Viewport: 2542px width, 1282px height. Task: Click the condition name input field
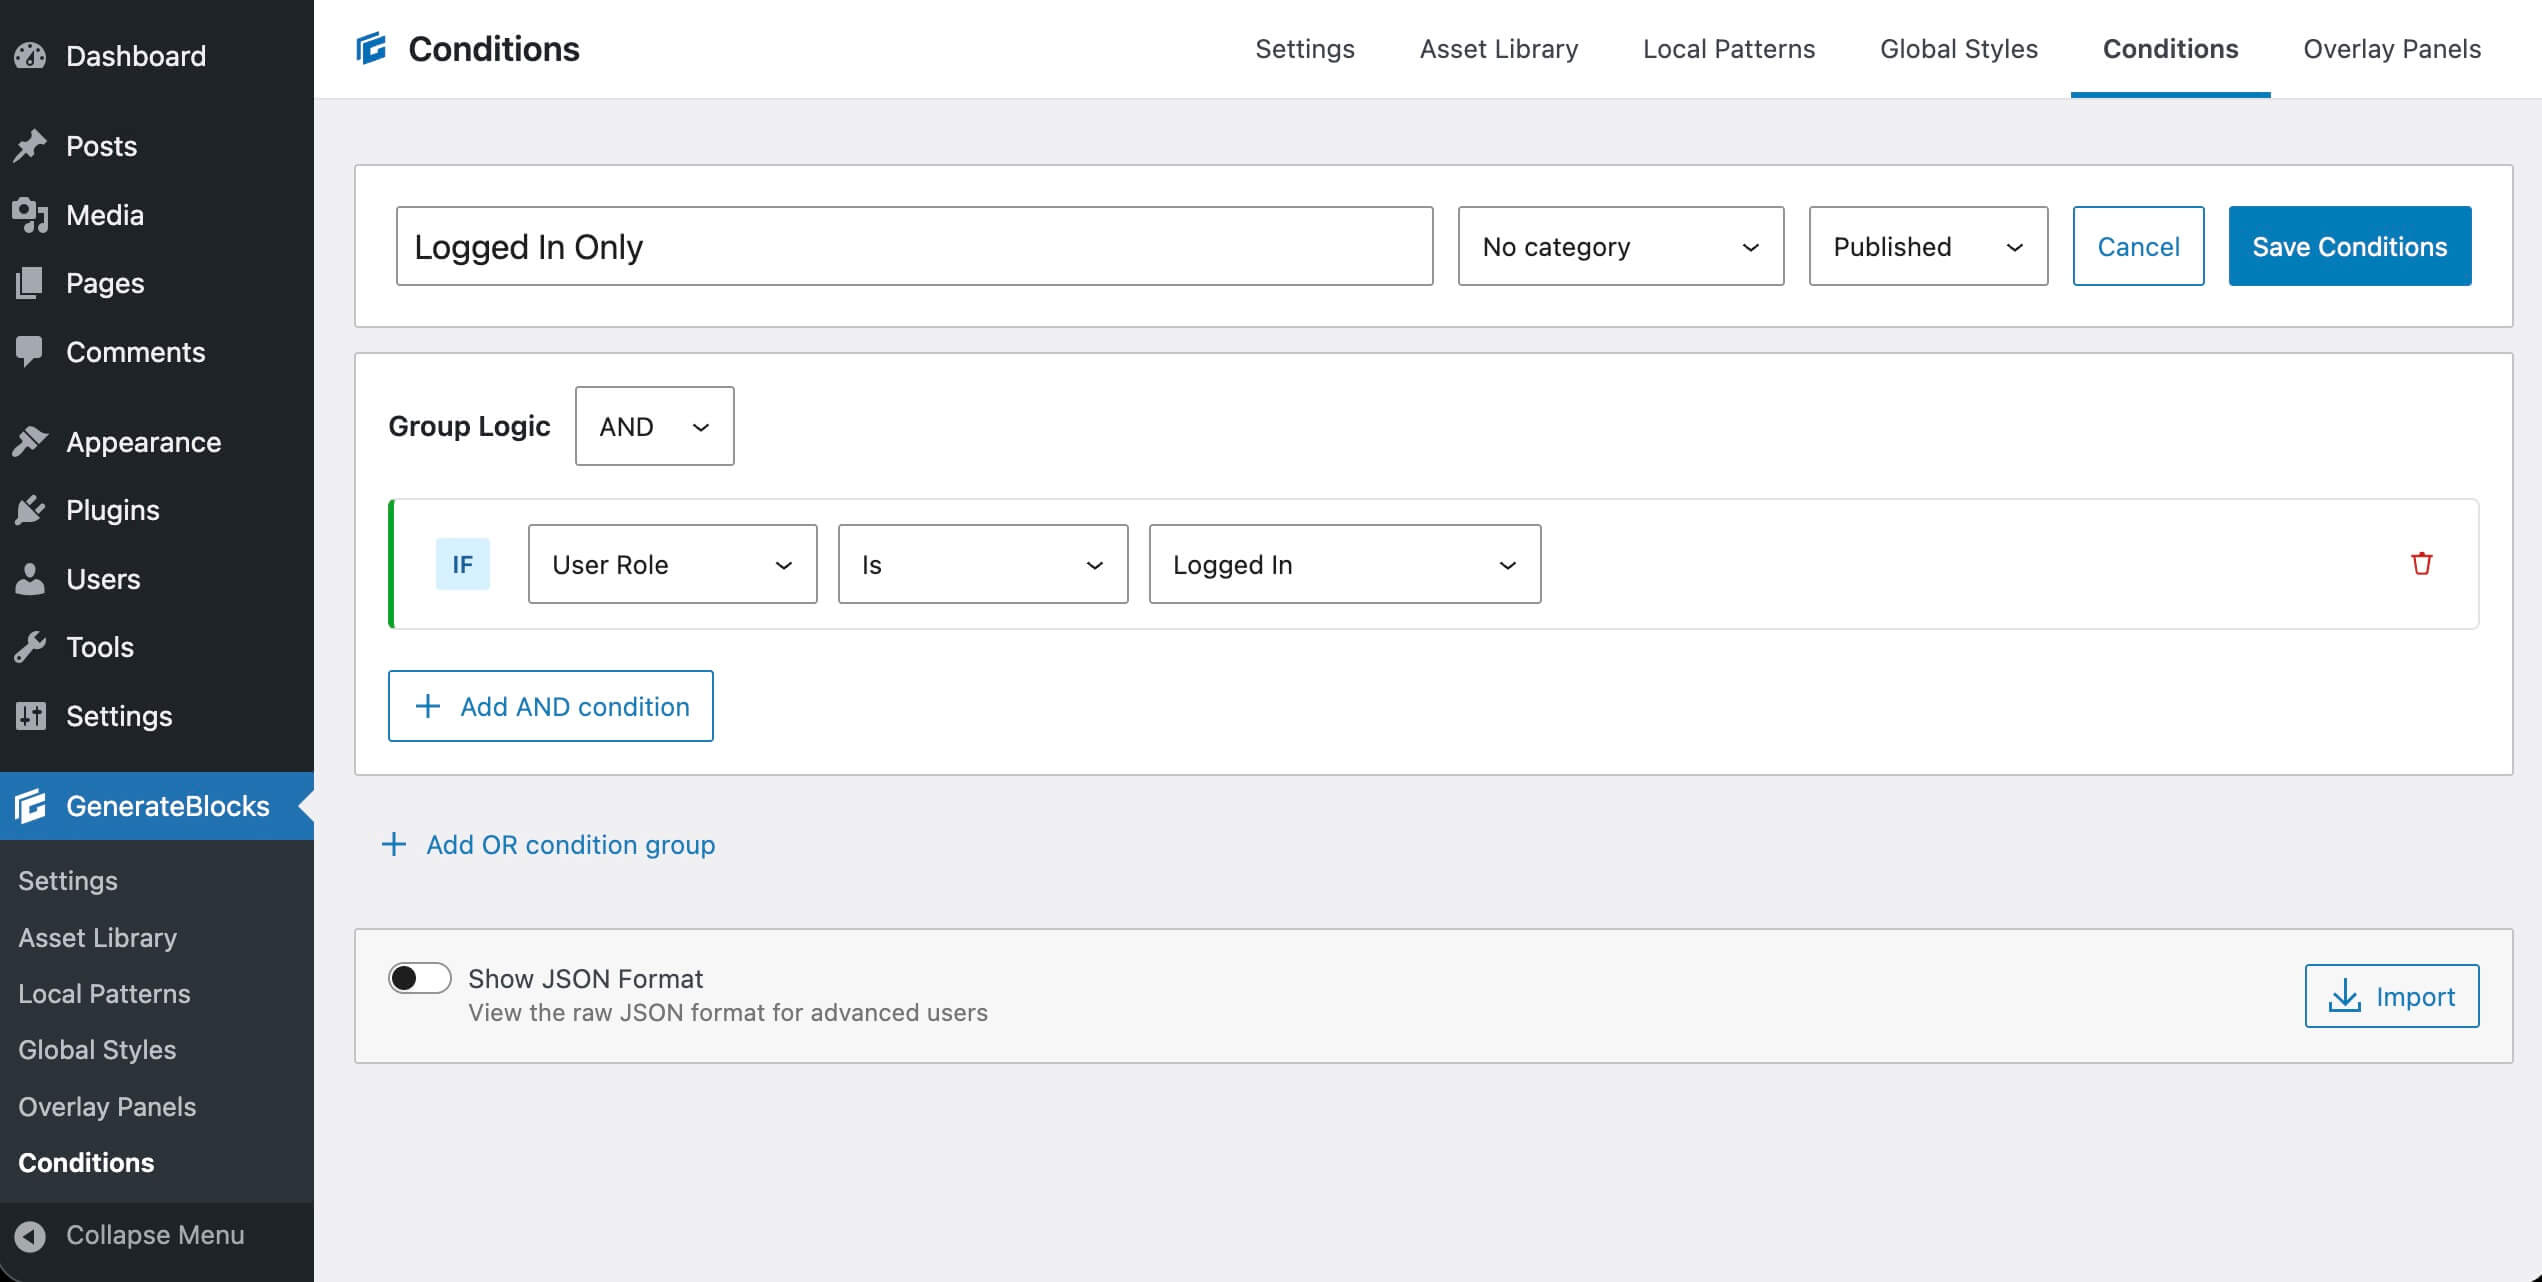tap(914, 246)
